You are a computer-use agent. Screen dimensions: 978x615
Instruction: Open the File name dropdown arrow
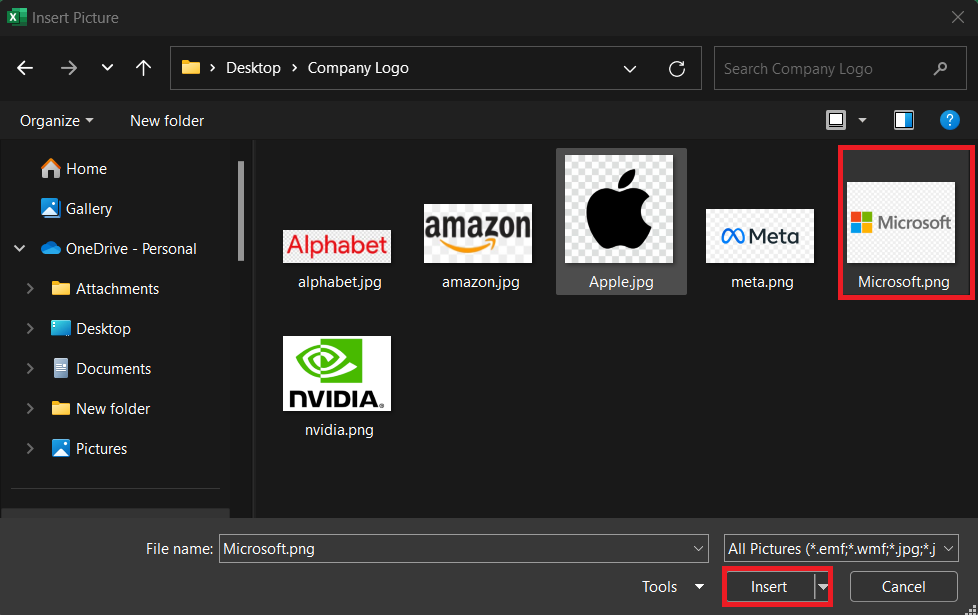[698, 549]
